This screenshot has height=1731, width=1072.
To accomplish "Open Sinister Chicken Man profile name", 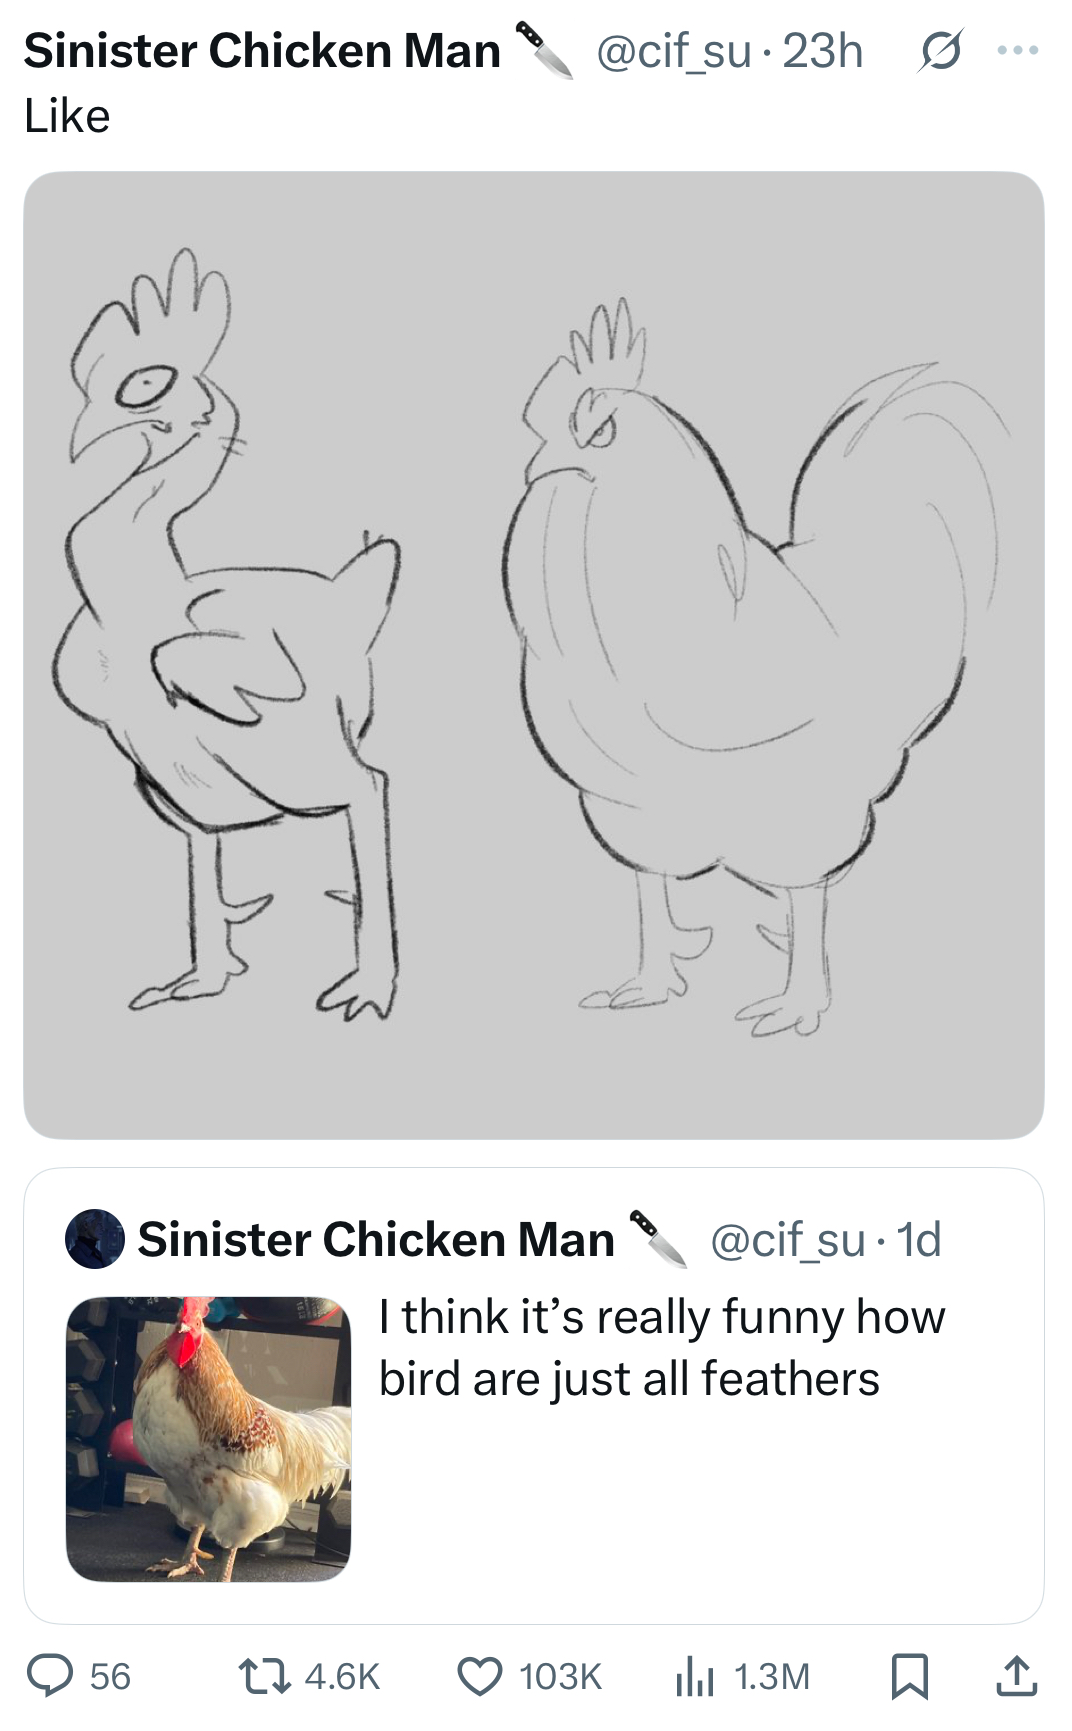I will tap(262, 50).
